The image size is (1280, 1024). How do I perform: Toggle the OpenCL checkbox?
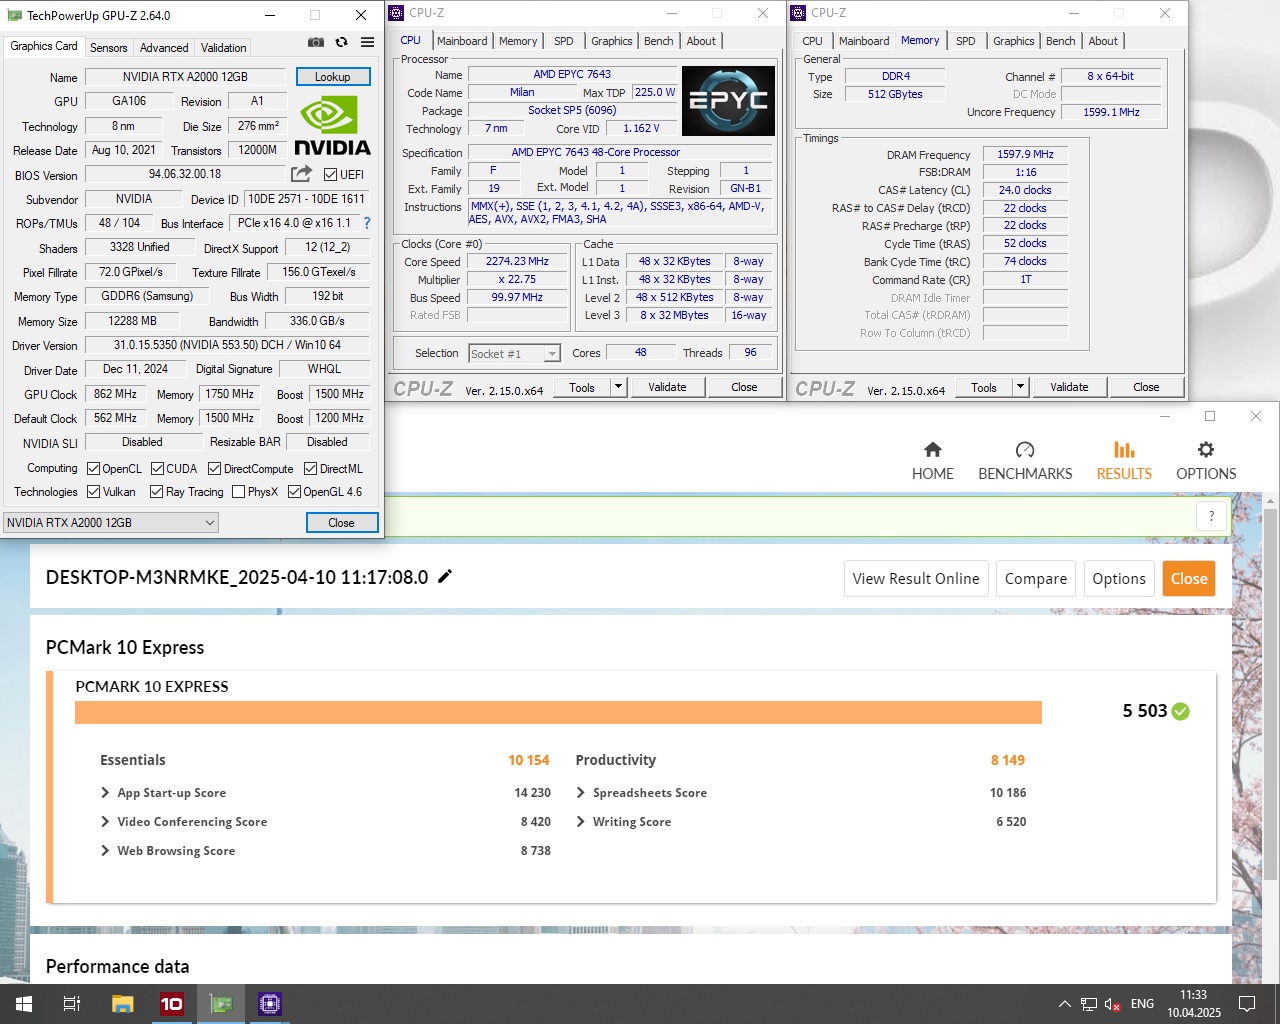(94, 468)
